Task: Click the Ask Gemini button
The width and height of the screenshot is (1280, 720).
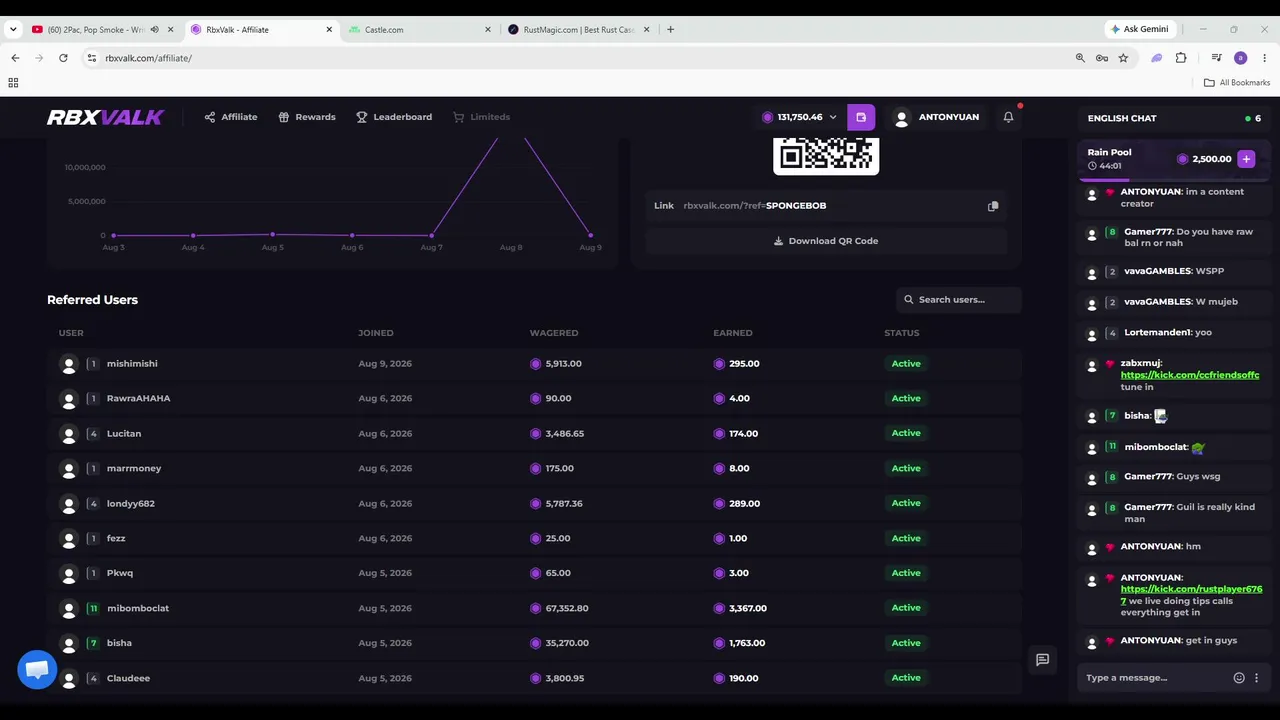Action: click(x=1139, y=29)
